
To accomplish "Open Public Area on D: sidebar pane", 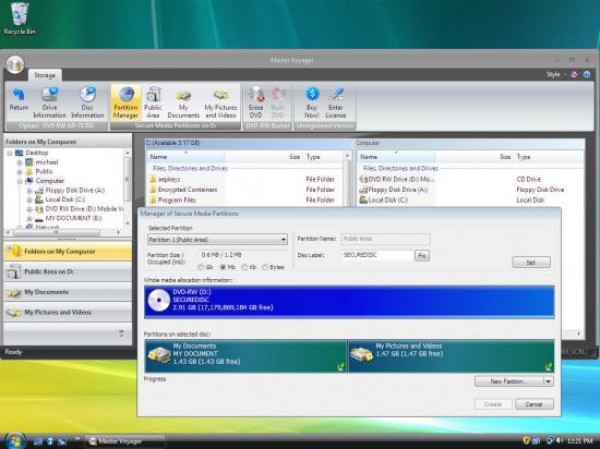I will 65,271.
